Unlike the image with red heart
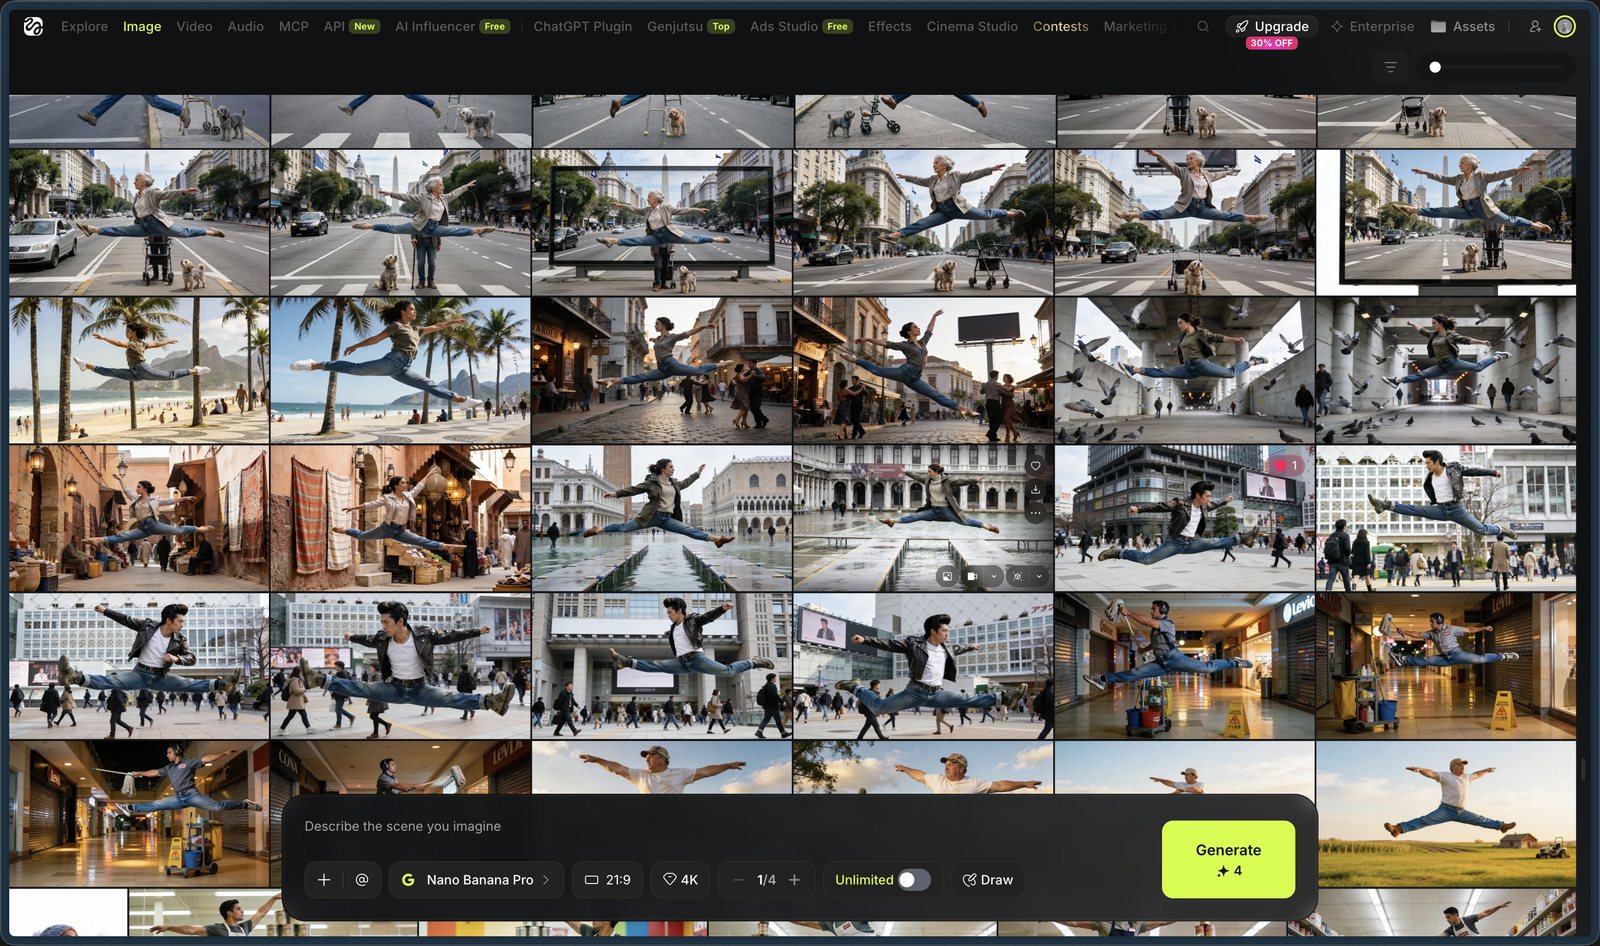This screenshot has width=1600, height=946. coord(1285,466)
